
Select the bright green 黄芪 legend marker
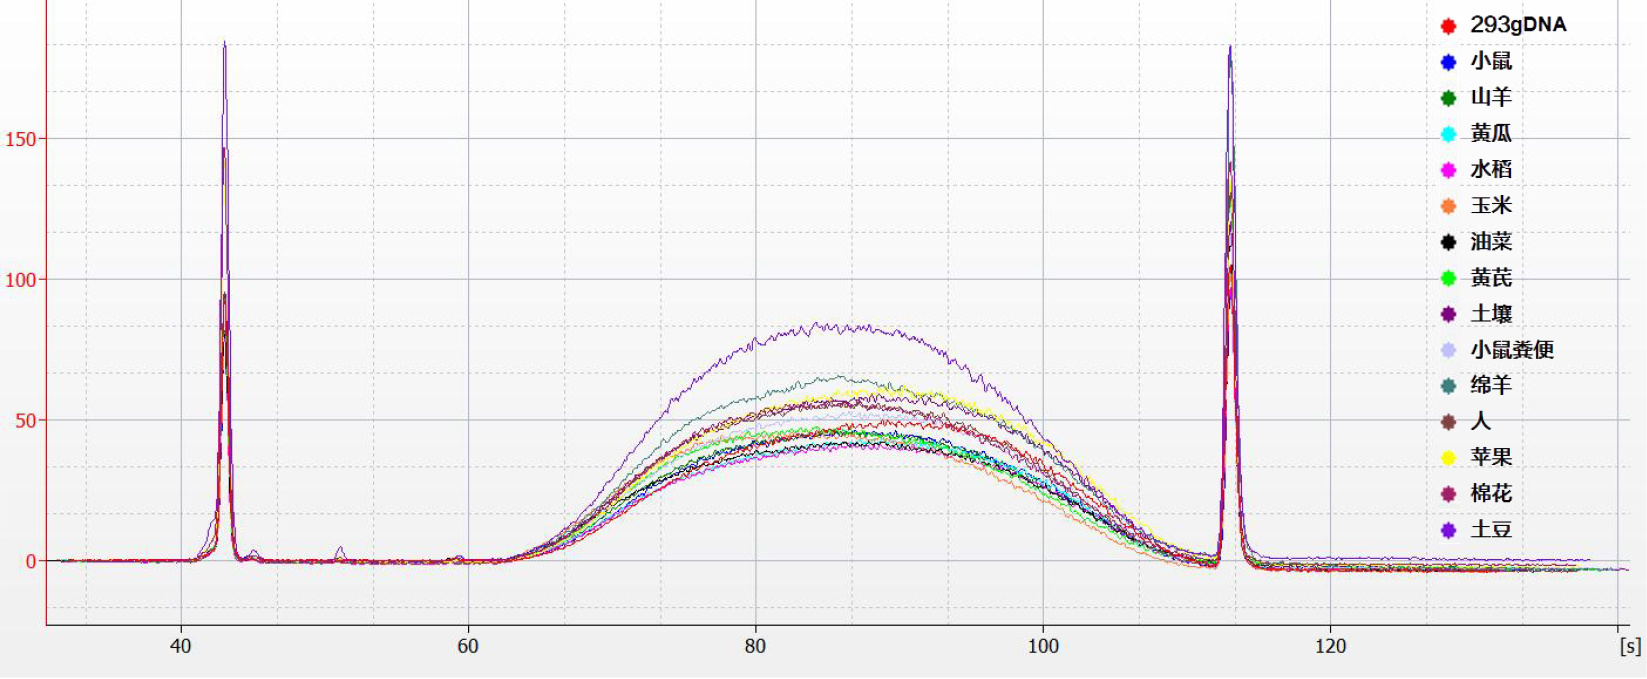coord(1448,278)
